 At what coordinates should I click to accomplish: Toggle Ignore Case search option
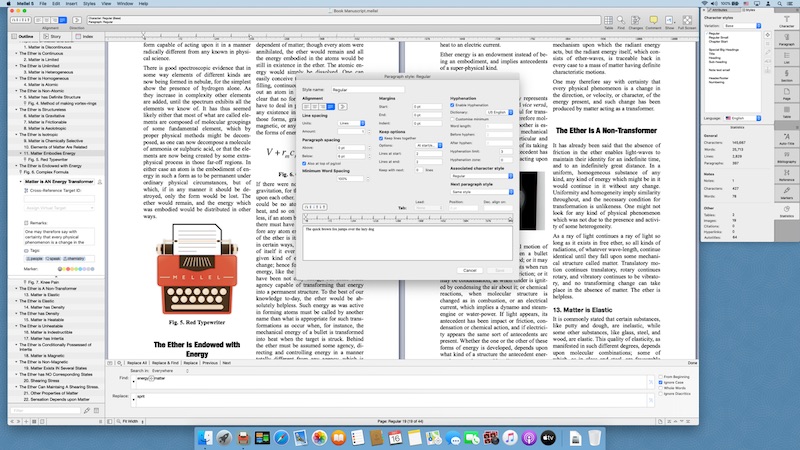tap(661, 382)
